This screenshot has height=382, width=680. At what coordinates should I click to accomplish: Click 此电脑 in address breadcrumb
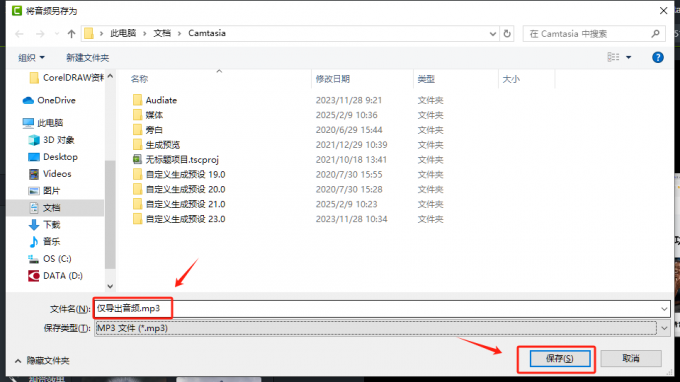coord(123,33)
